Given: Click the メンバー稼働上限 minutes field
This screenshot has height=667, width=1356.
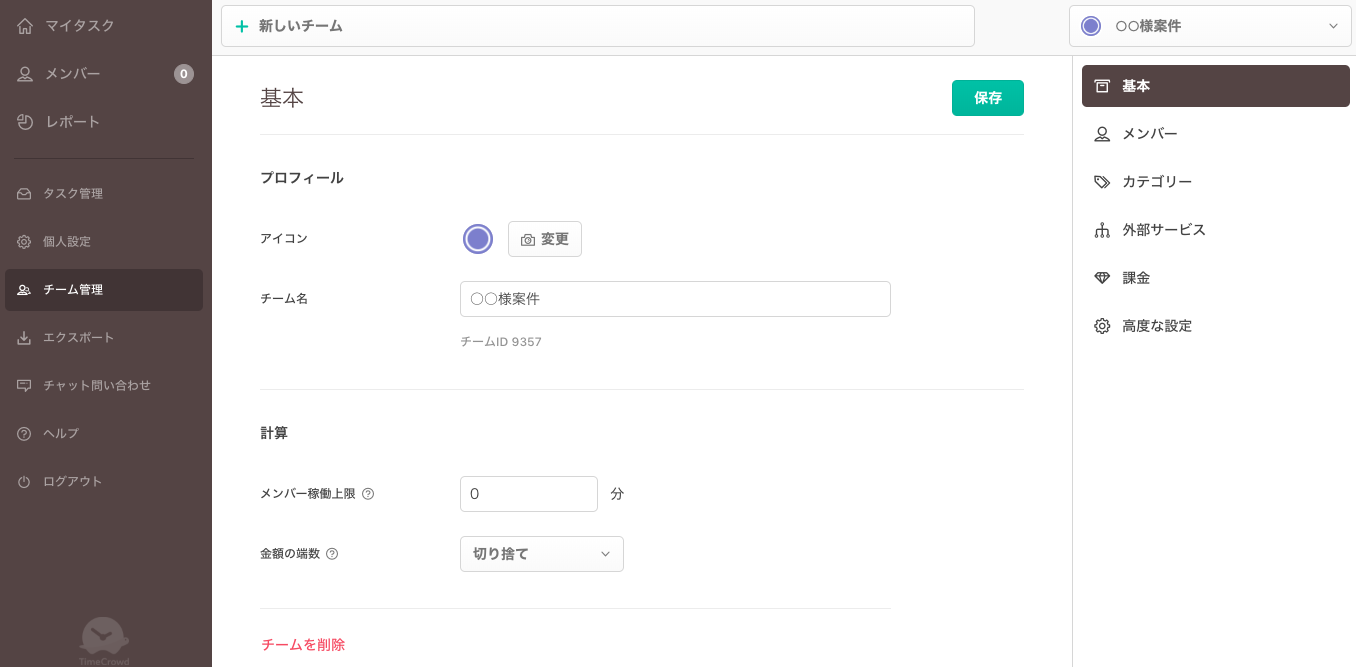Looking at the screenshot, I should pos(529,494).
